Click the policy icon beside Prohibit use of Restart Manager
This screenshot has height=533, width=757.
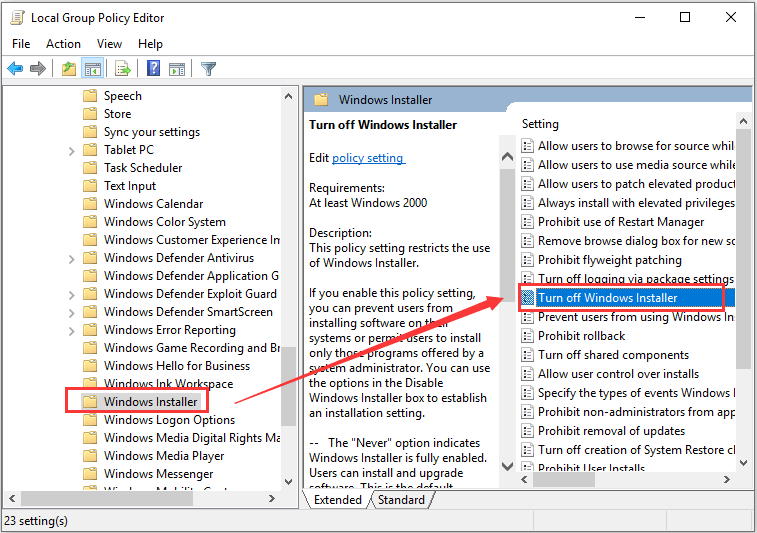[x=527, y=222]
